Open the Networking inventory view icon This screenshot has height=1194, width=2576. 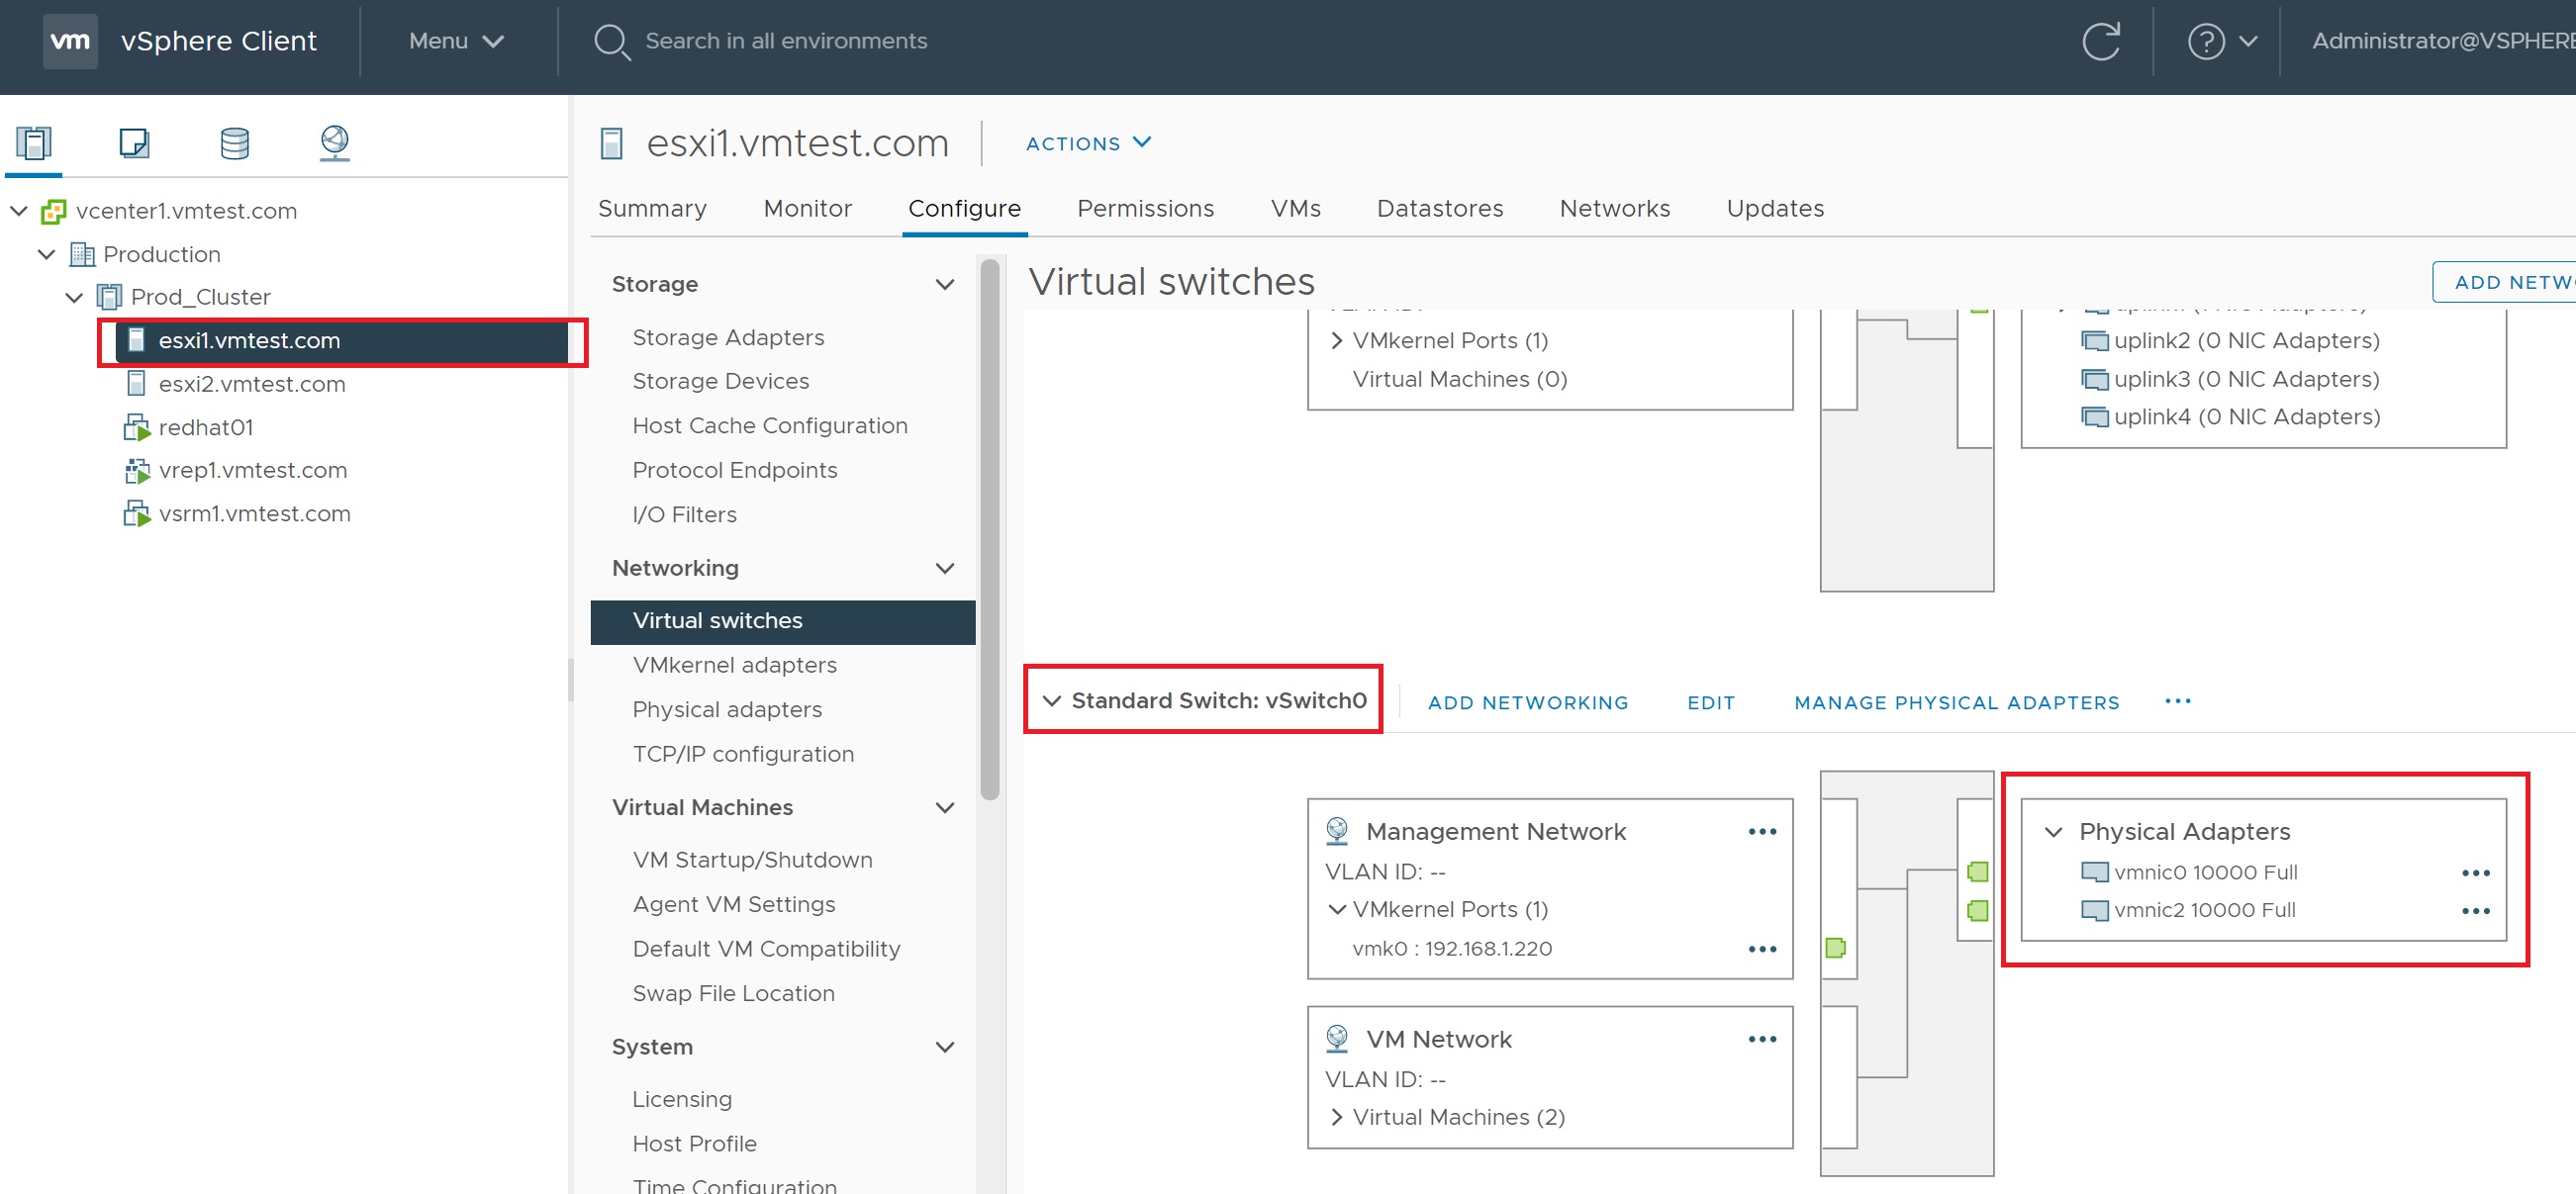click(x=334, y=143)
